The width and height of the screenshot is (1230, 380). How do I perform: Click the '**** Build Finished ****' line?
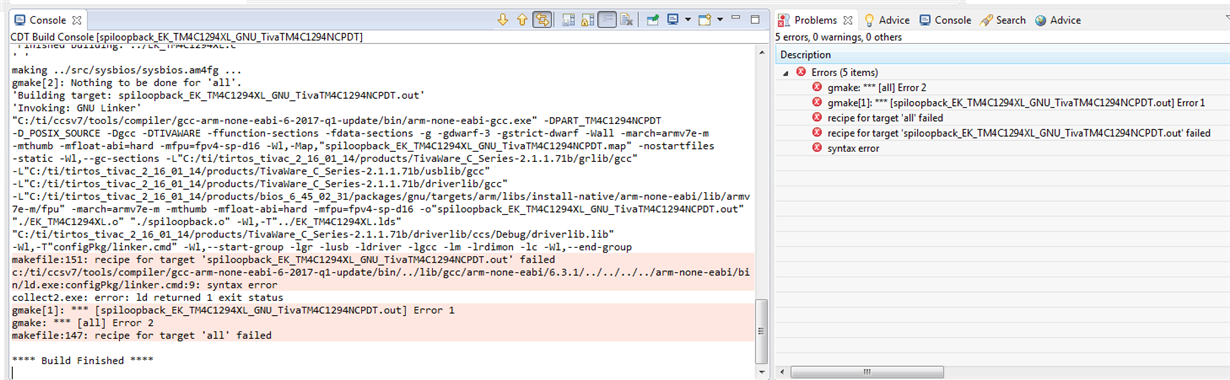pyautogui.click(x=82, y=361)
